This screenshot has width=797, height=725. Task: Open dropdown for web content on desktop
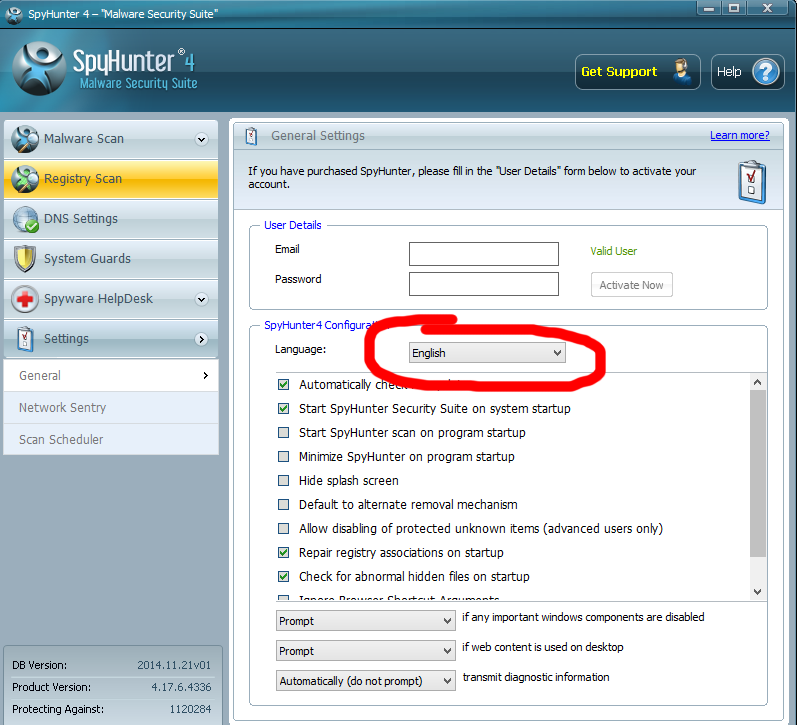(x=365, y=651)
